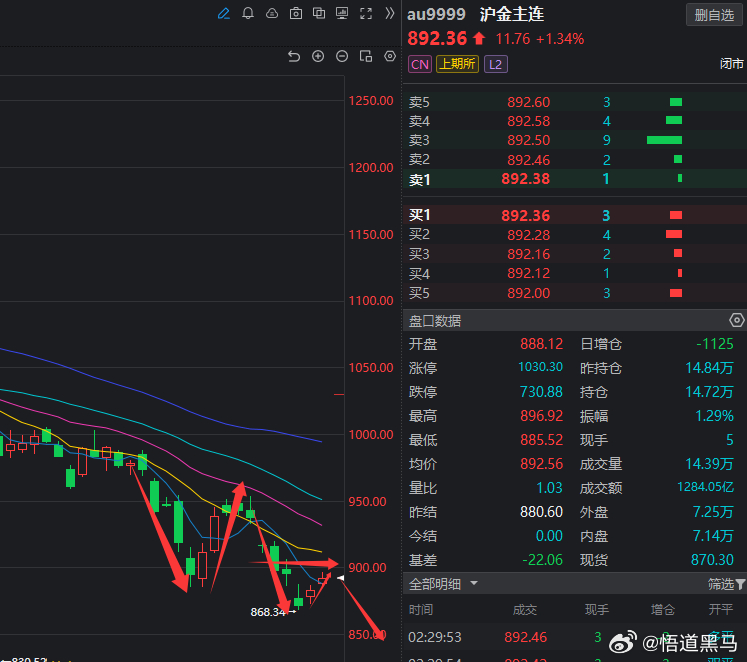
Task: Zoom in on the chart
Action: (x=318, y=57)
